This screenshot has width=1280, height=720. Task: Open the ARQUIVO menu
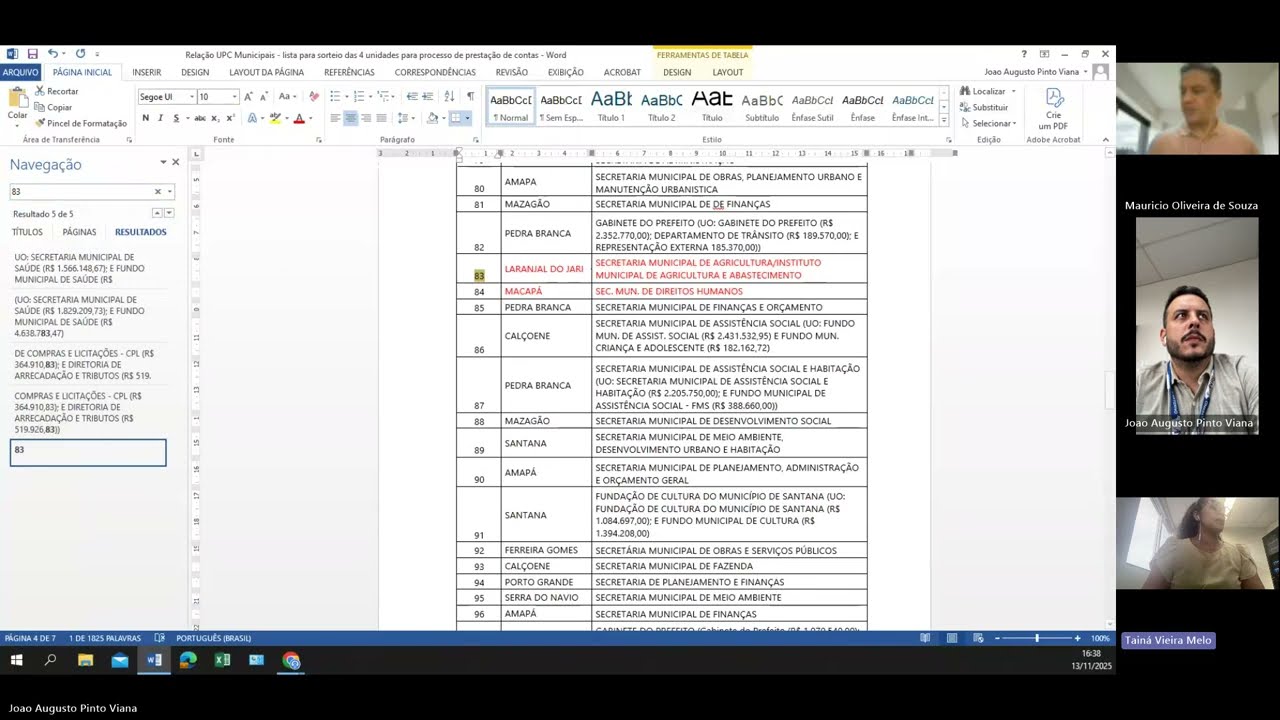20,72
